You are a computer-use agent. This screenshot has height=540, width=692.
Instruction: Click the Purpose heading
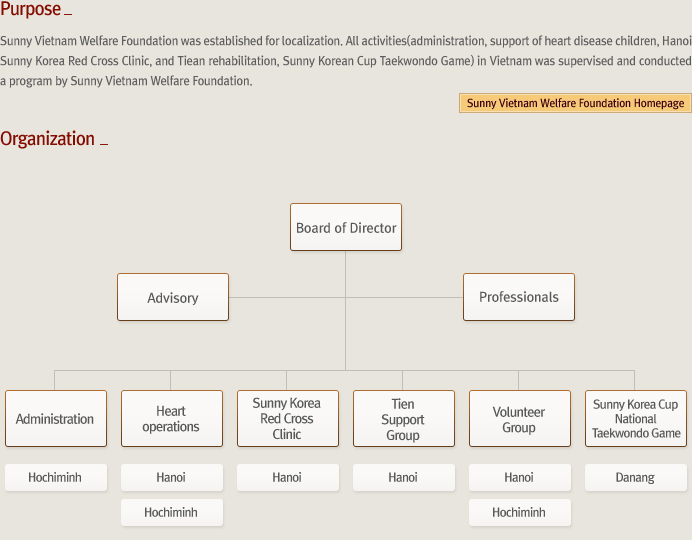point(30,9)
